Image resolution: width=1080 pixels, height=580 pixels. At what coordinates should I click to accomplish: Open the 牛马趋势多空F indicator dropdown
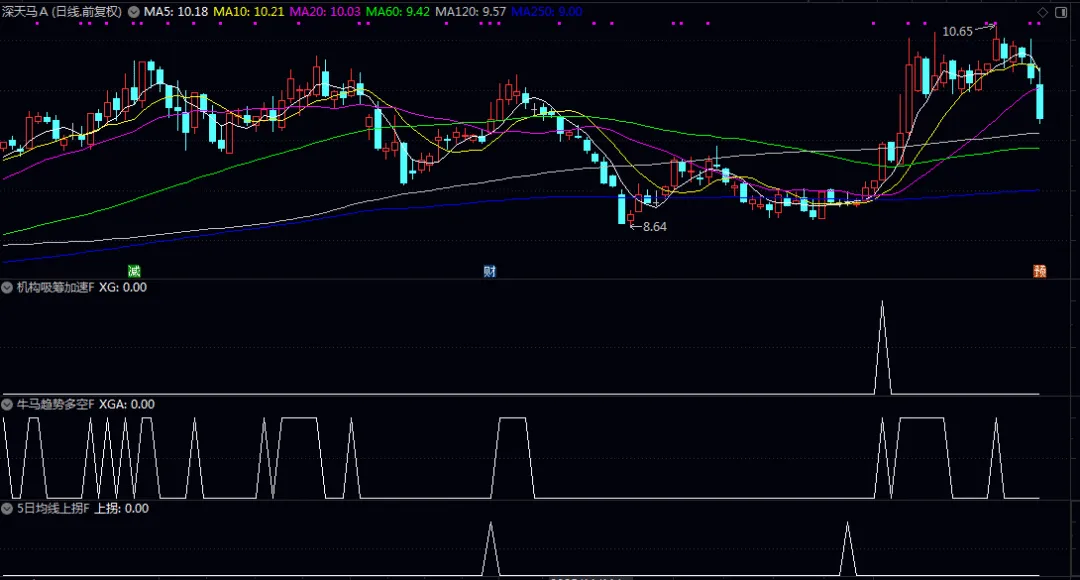(8, 404)
